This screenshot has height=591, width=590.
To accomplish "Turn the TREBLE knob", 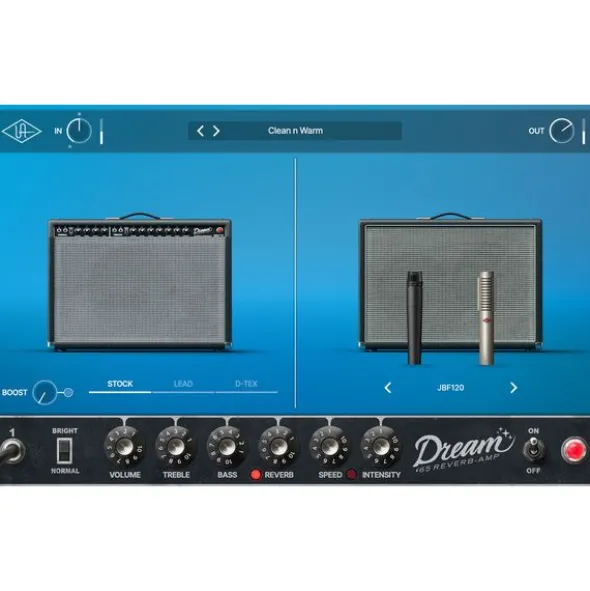I will [176, 447].
